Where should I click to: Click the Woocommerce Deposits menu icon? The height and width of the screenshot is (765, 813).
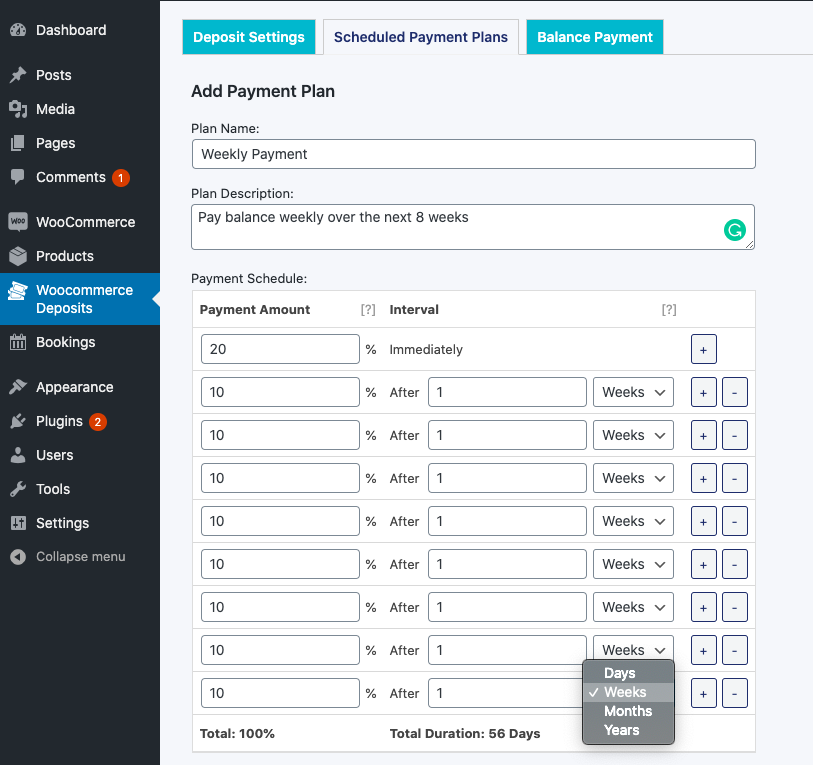coord(18,291)
